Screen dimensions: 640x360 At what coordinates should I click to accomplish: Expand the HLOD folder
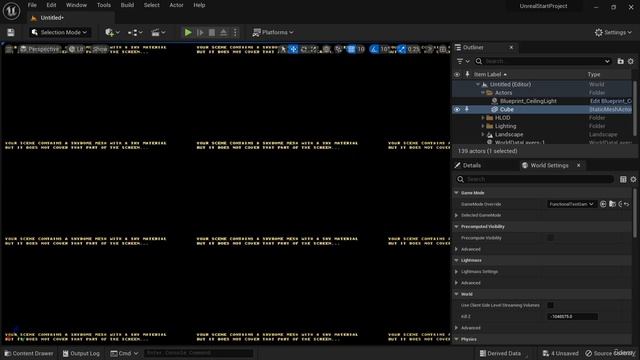[483, 118]
